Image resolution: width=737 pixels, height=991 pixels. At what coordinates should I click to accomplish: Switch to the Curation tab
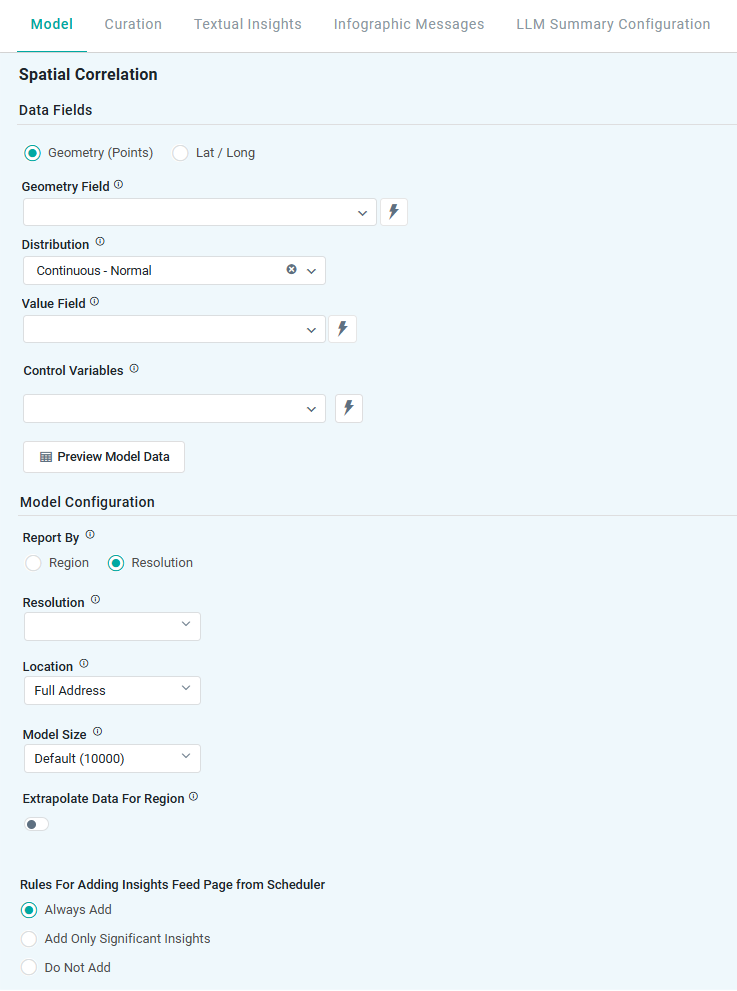(x=133, y=24)
